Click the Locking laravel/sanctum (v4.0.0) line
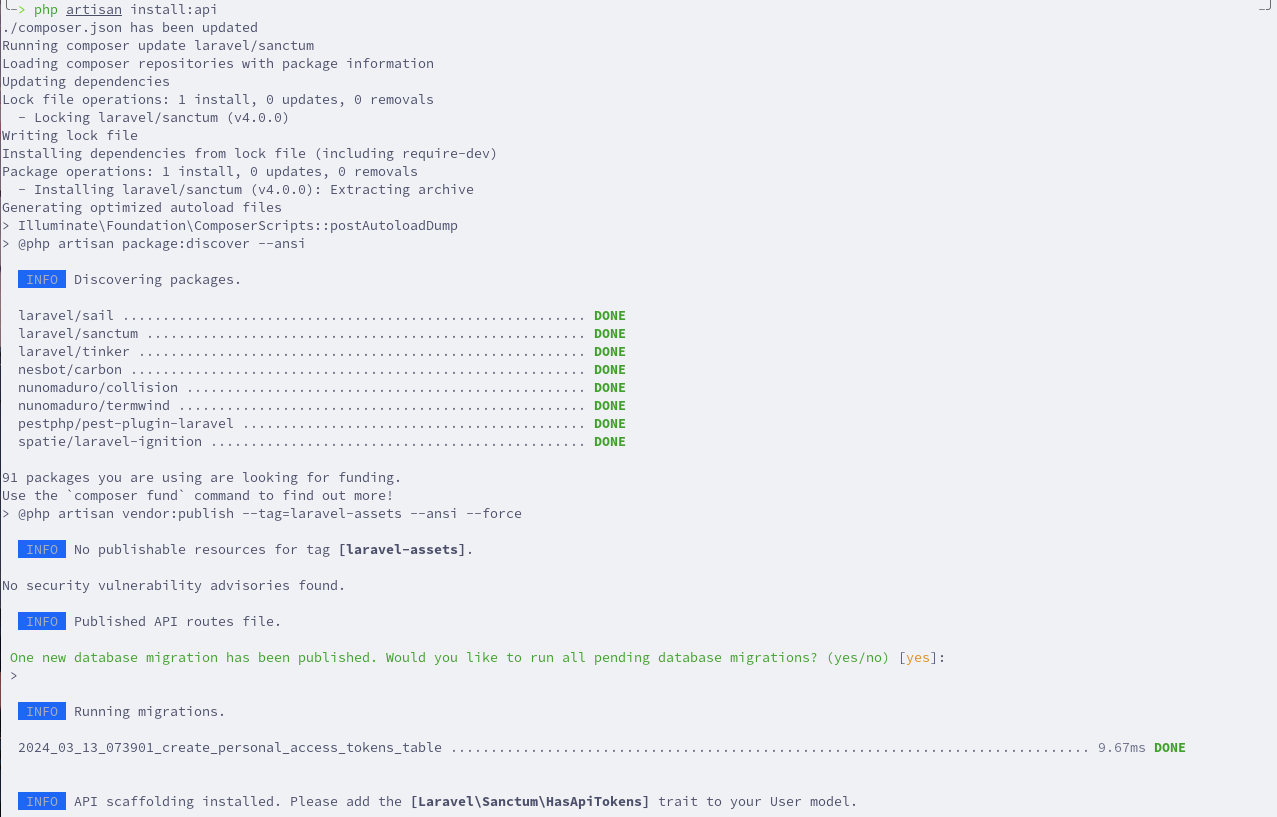1277x817 pixels. pos(154,117)
